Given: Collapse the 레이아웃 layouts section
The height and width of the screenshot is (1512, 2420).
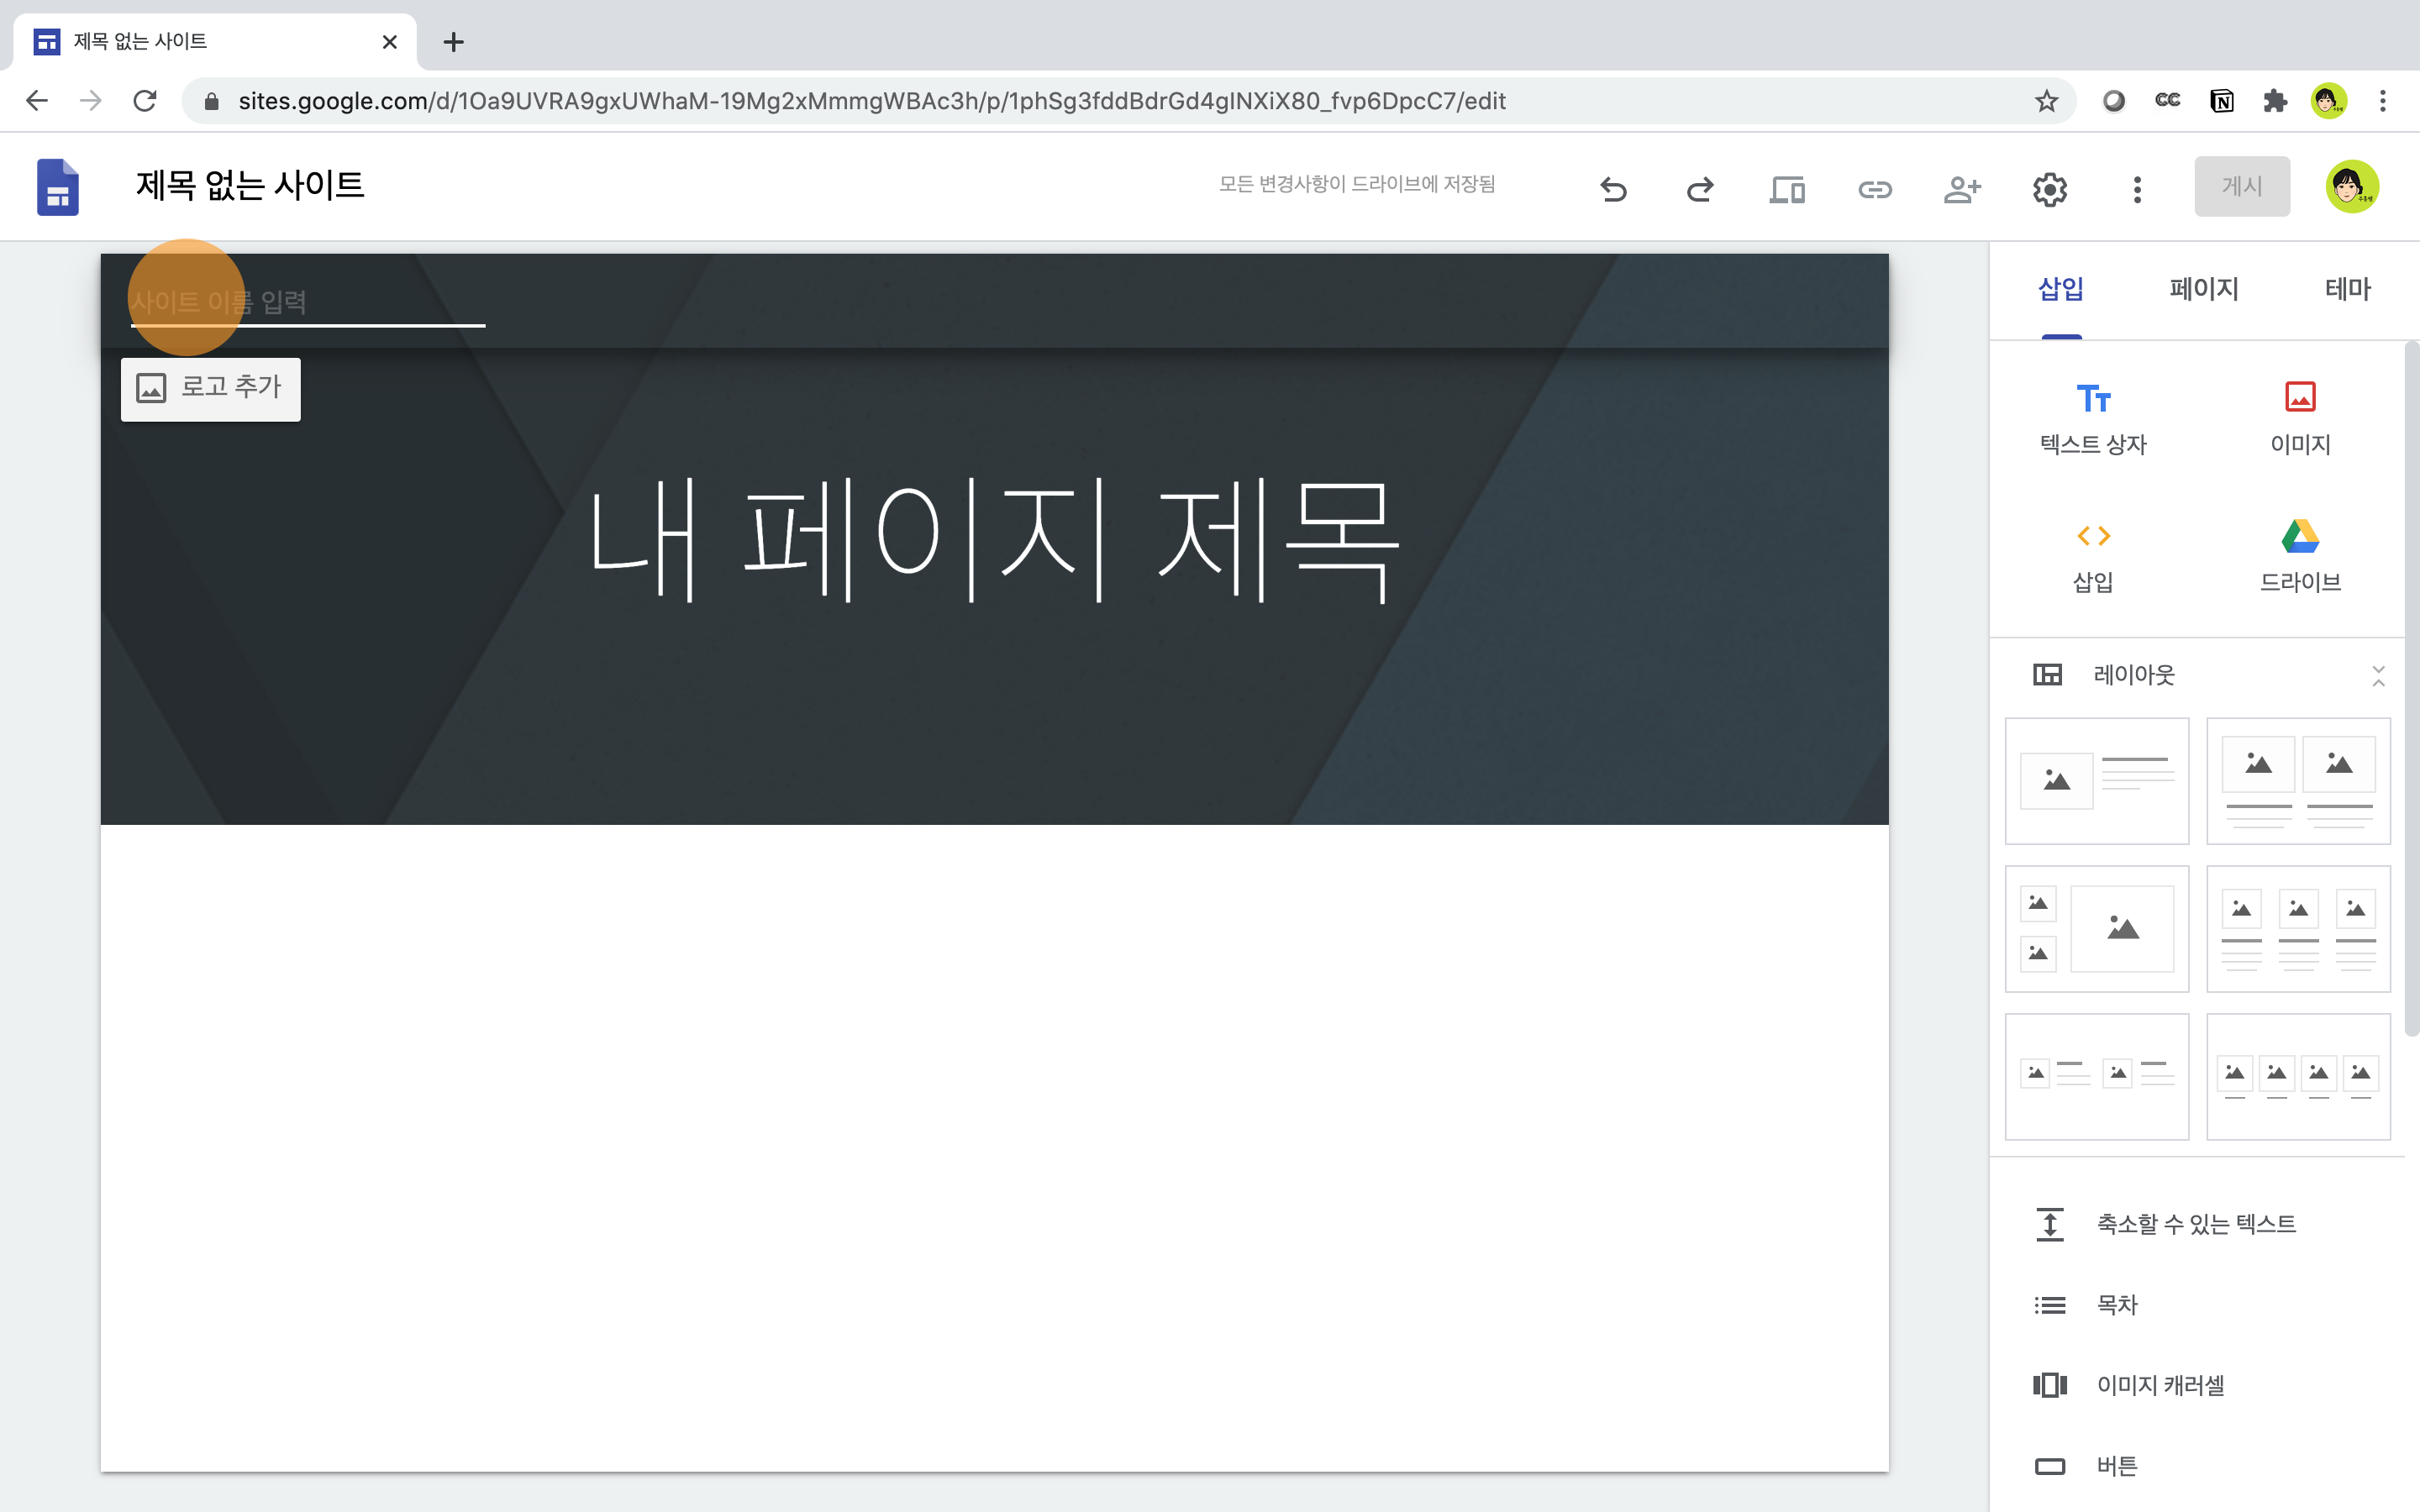Looking at the screenshot, I should 2378,676.
